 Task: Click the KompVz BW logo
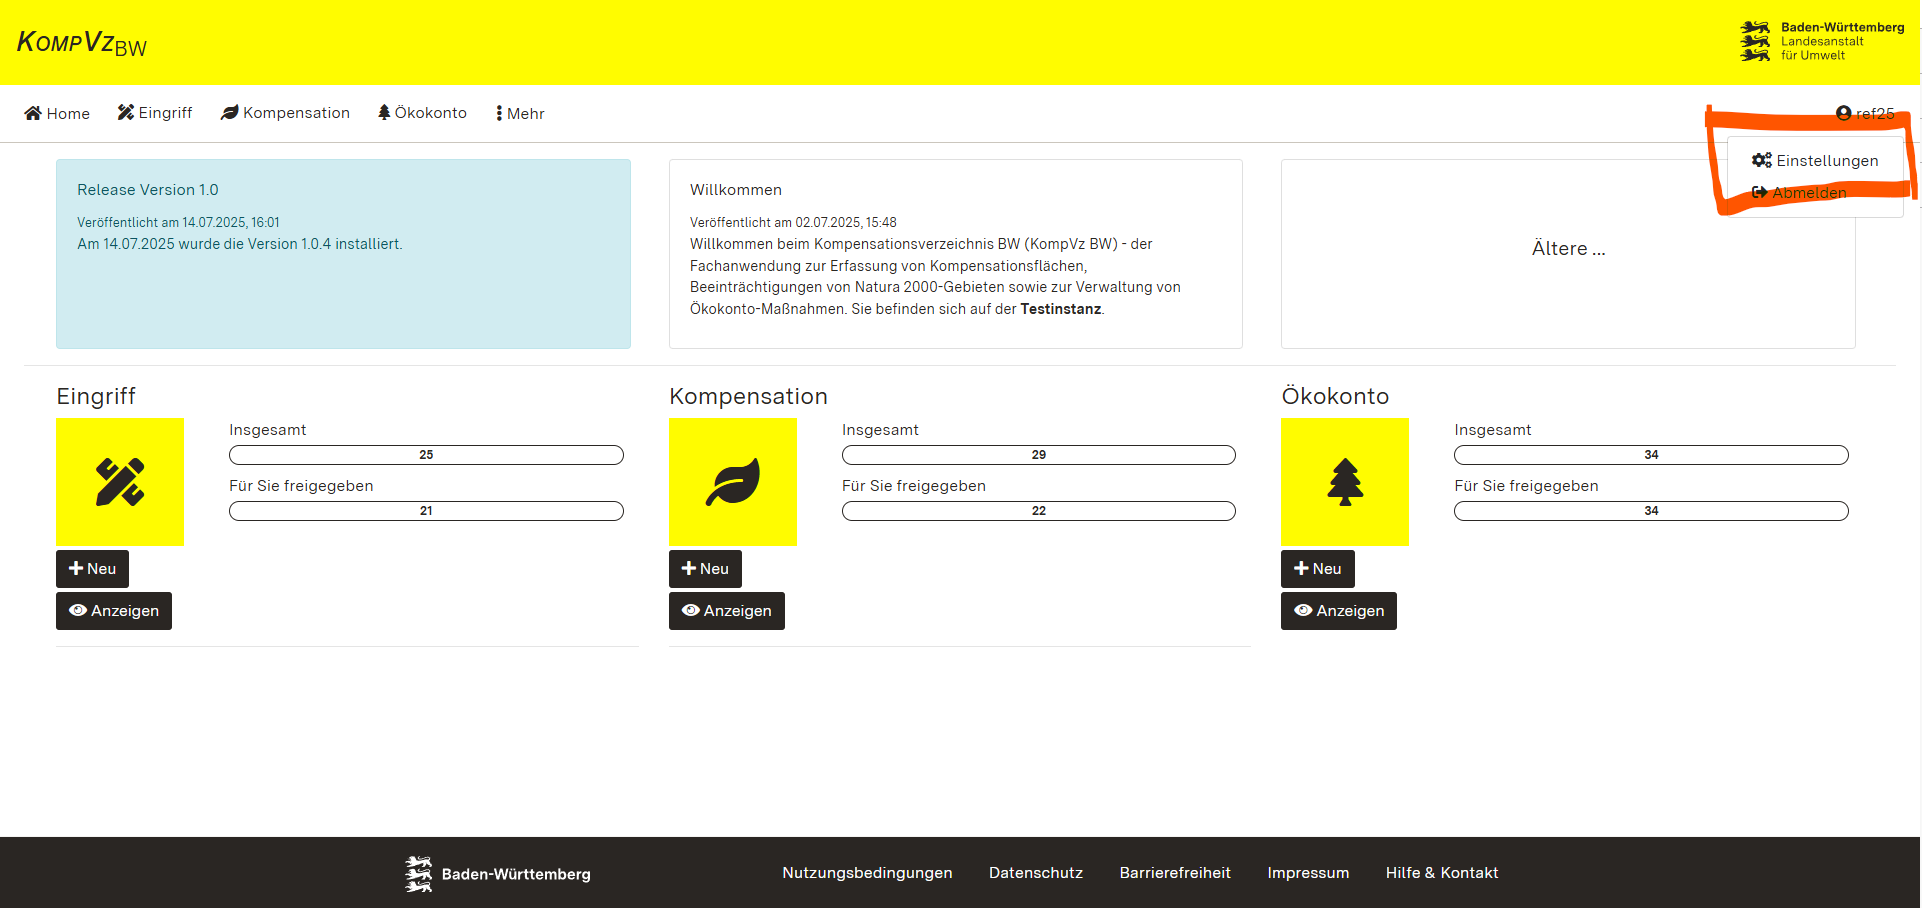(x=82, y=43)
